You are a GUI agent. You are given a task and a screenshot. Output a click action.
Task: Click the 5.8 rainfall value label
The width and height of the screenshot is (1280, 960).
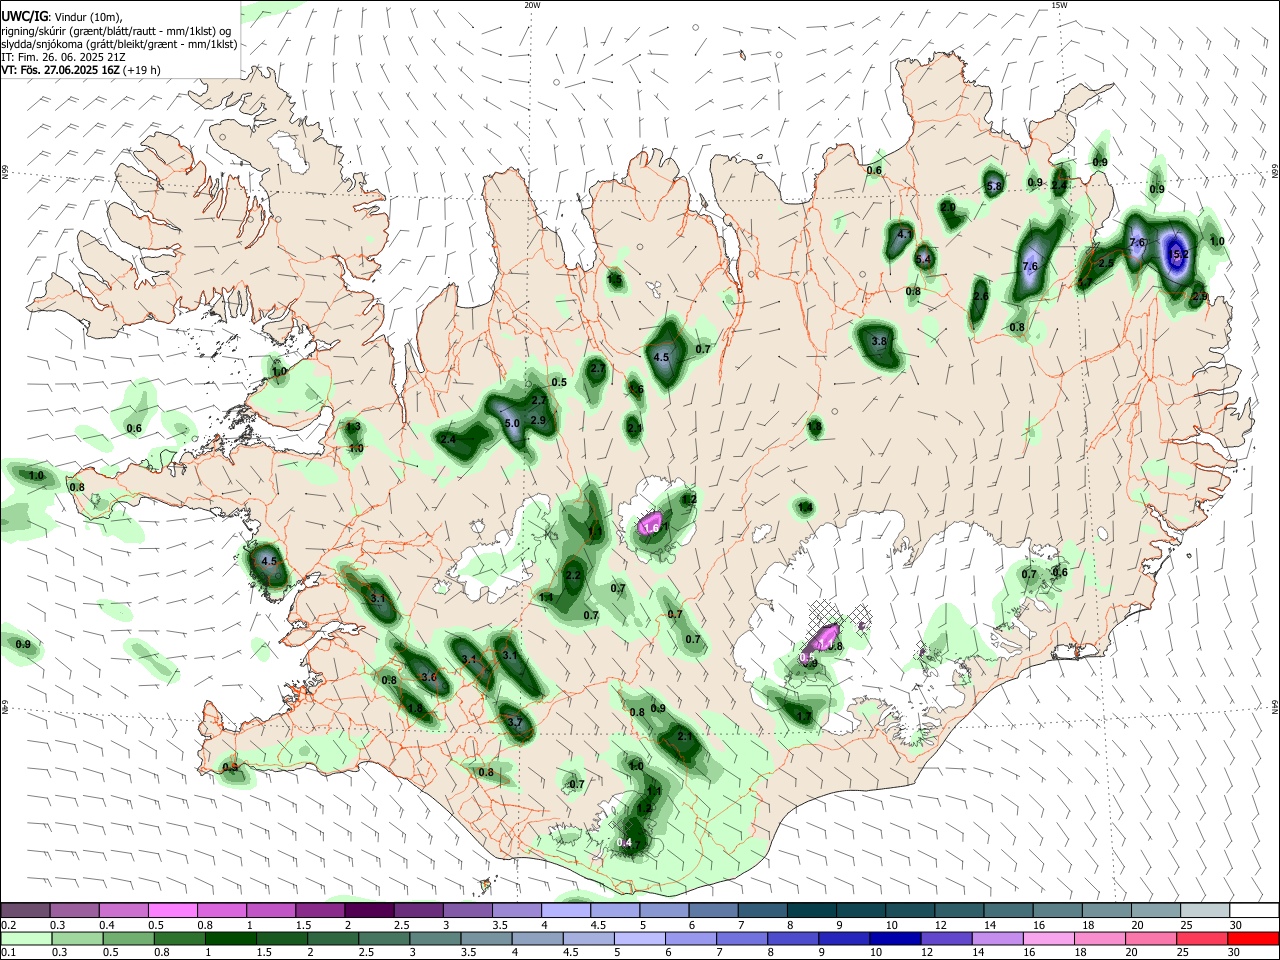994,187
